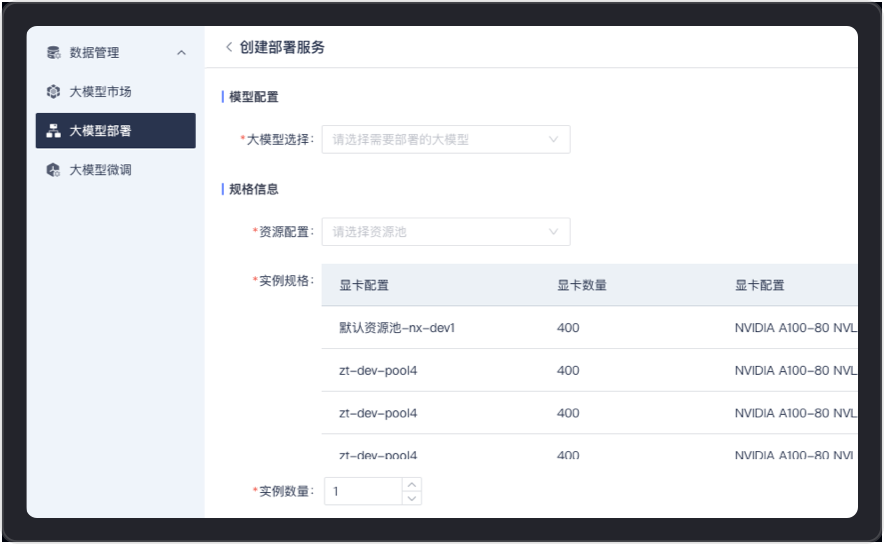
Task: Click the 数据管理 database icon
Action: click(54, 52)
